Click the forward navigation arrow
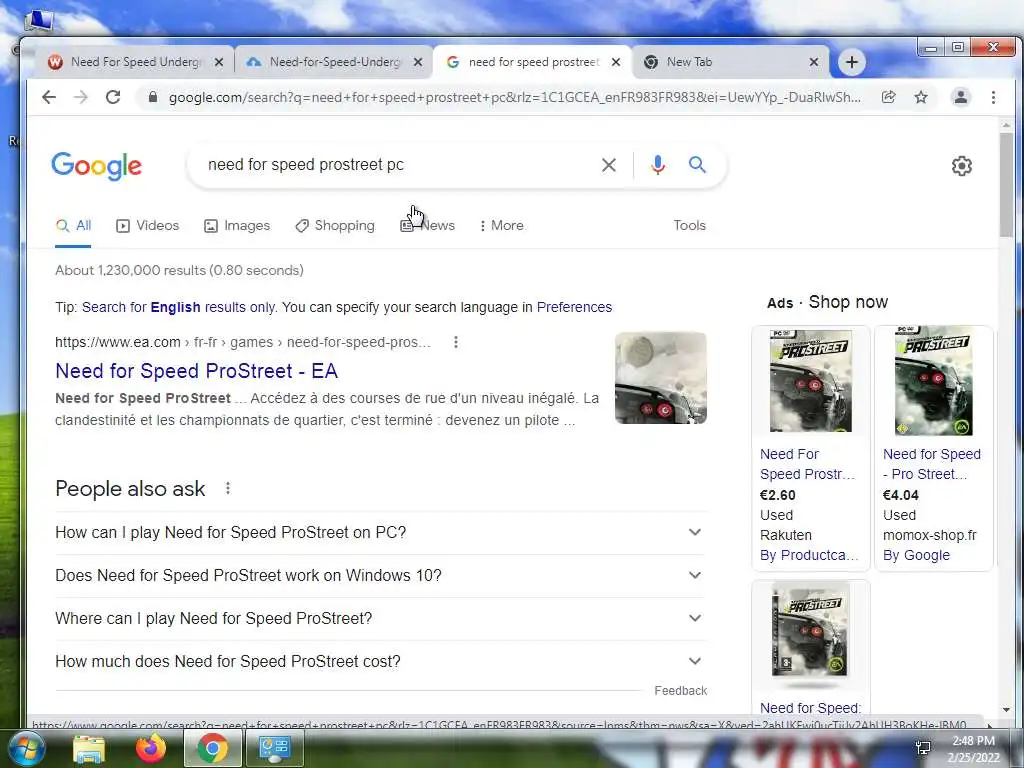1024x768 pixels. tap(80, 97)
